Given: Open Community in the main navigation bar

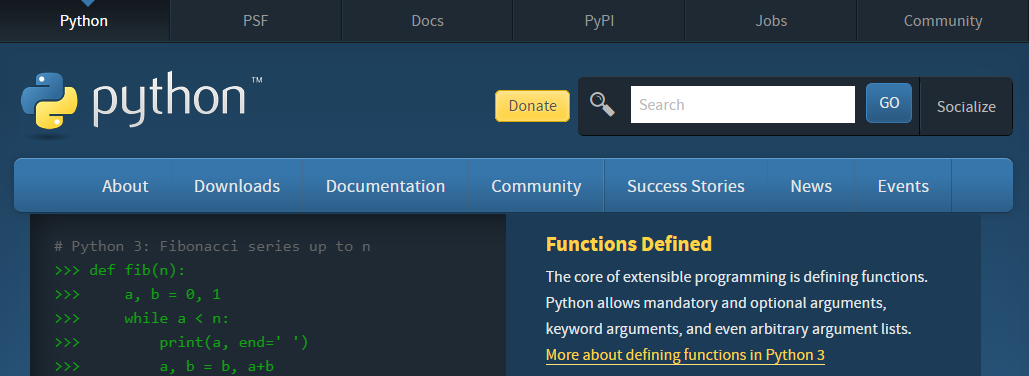Looking at the screenshot, I should coord(536,186).
